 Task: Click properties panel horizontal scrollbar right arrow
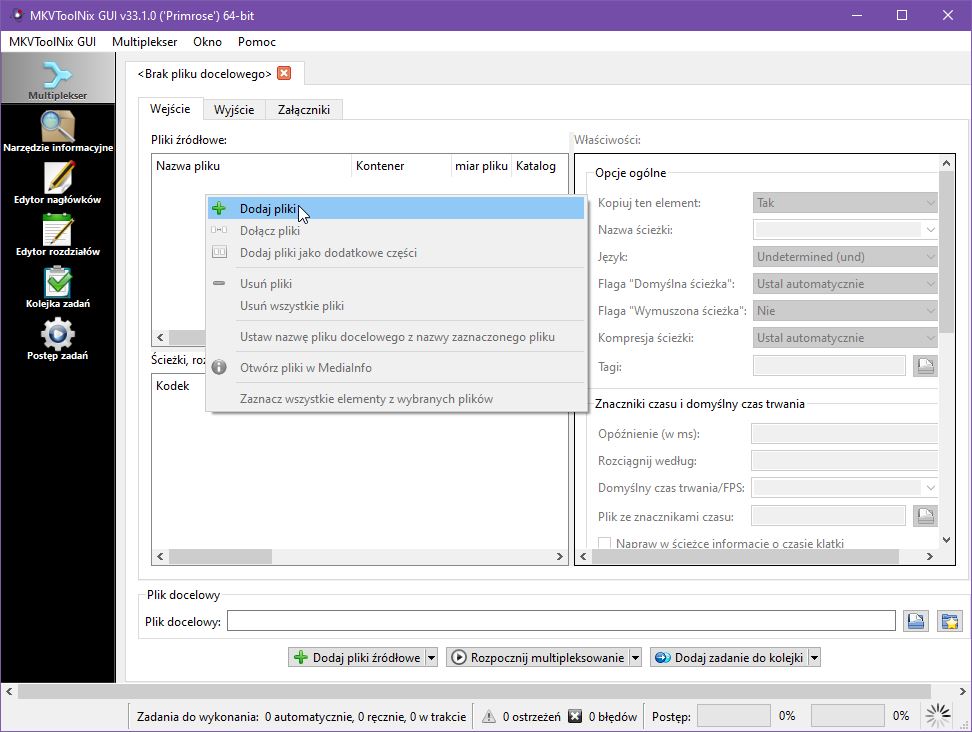[930, 557]
